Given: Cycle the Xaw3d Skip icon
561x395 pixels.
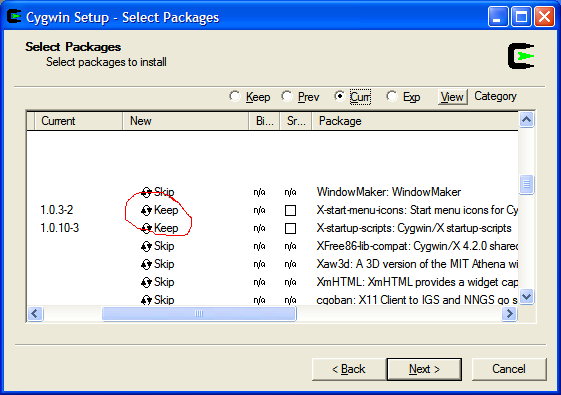Looking at the screenshot, I should [146, 264].
